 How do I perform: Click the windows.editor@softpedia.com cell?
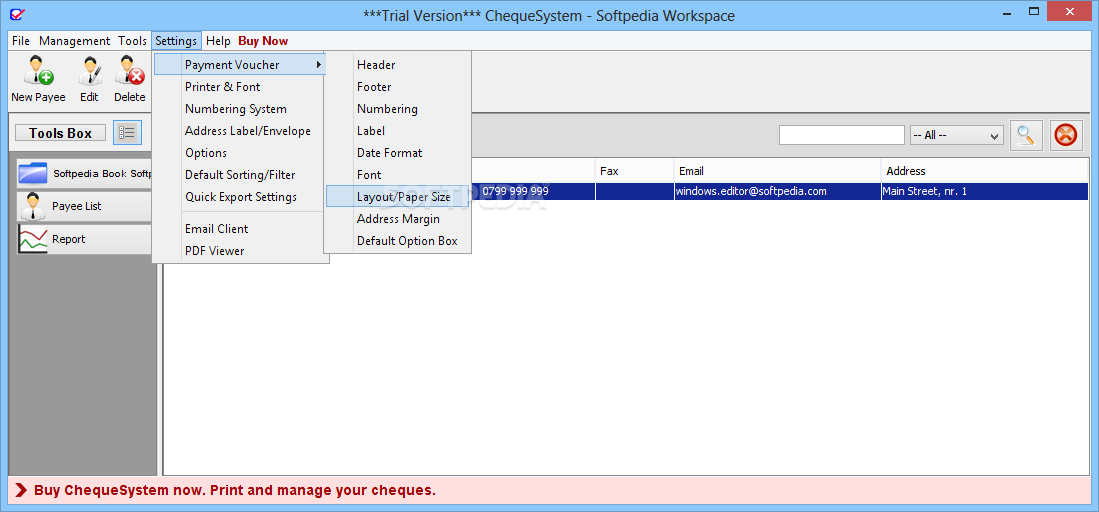click(x=777, y=191)
